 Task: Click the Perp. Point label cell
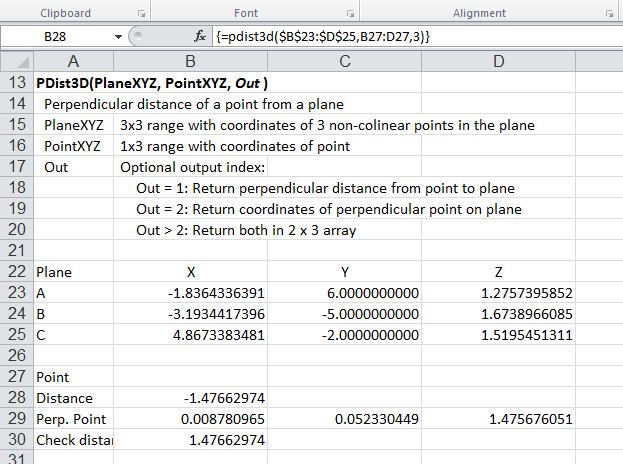tap(72, 419)
